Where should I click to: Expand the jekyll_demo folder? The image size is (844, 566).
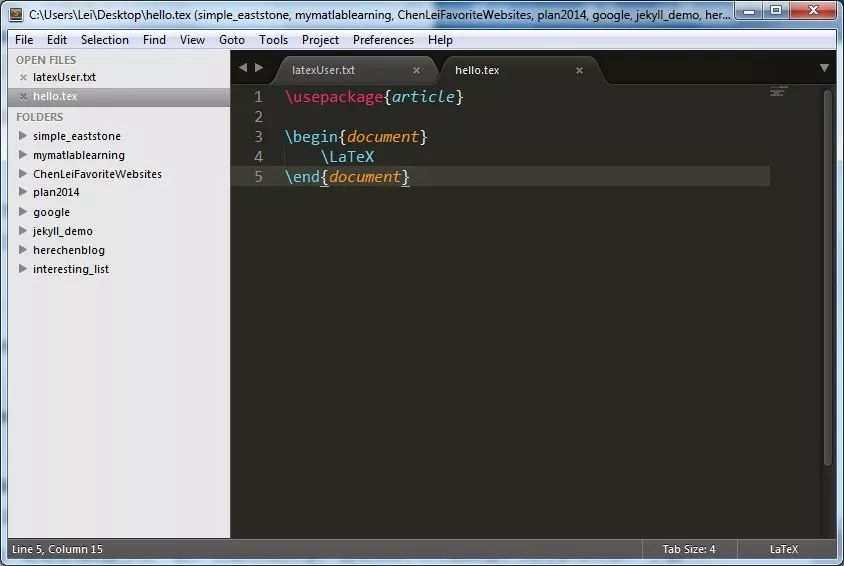click(x=23, y=230)
